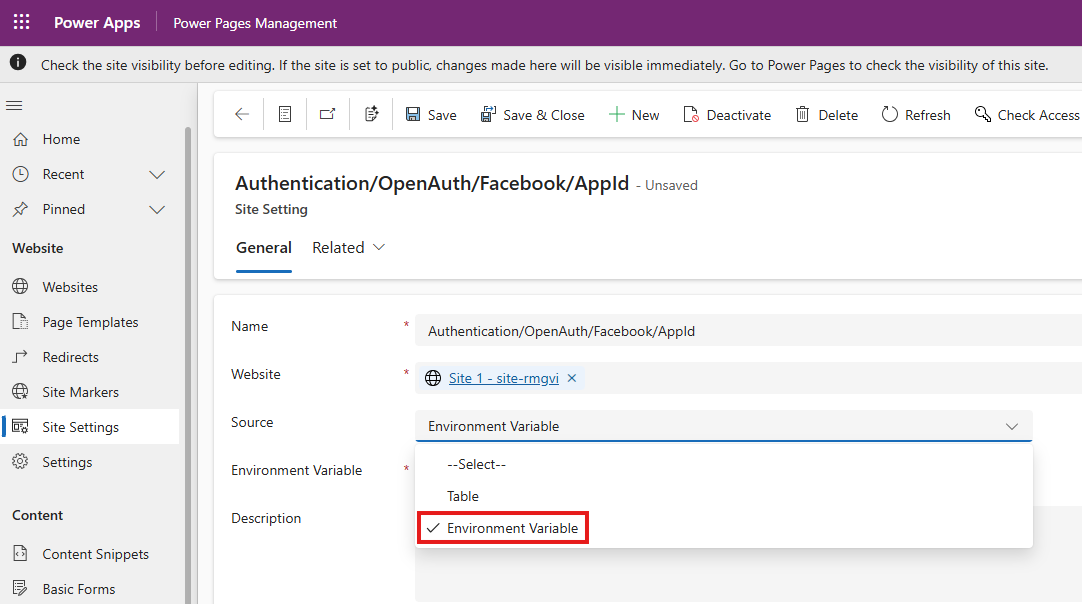The width and height of the screenshot is (1082, 604).
Task: Go back using the back arrow
Action: 242,115
